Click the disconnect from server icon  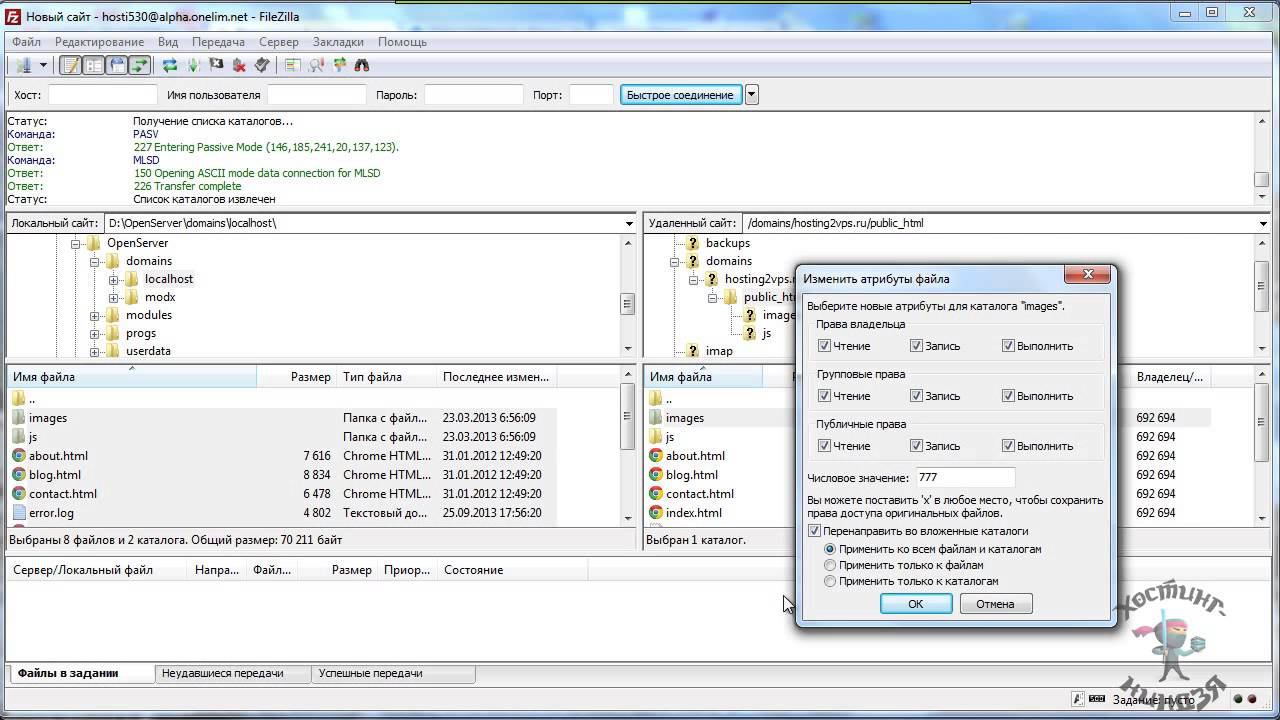[x=239, y=66]
